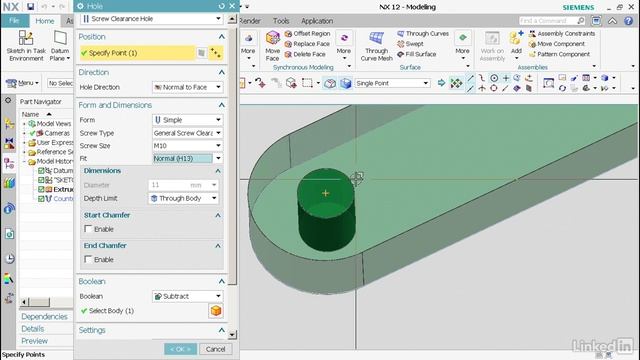
Task: Click Through Curve Mesh tool
Action: click(376, 46)
